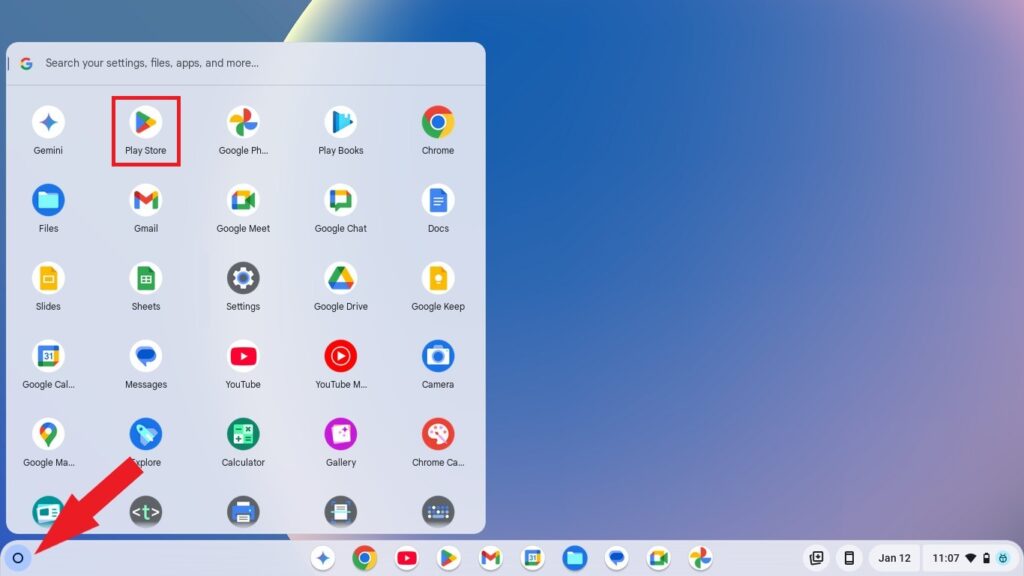Launch Google Meet from the shelf
1024x576 pixels.
(658, 558)
